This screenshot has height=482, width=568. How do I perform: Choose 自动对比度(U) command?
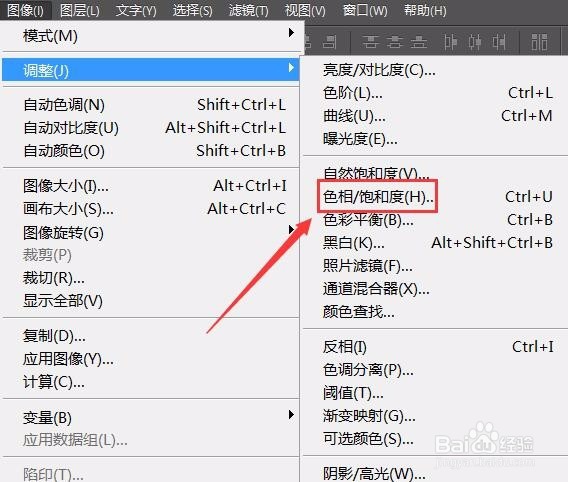[150, 128]
